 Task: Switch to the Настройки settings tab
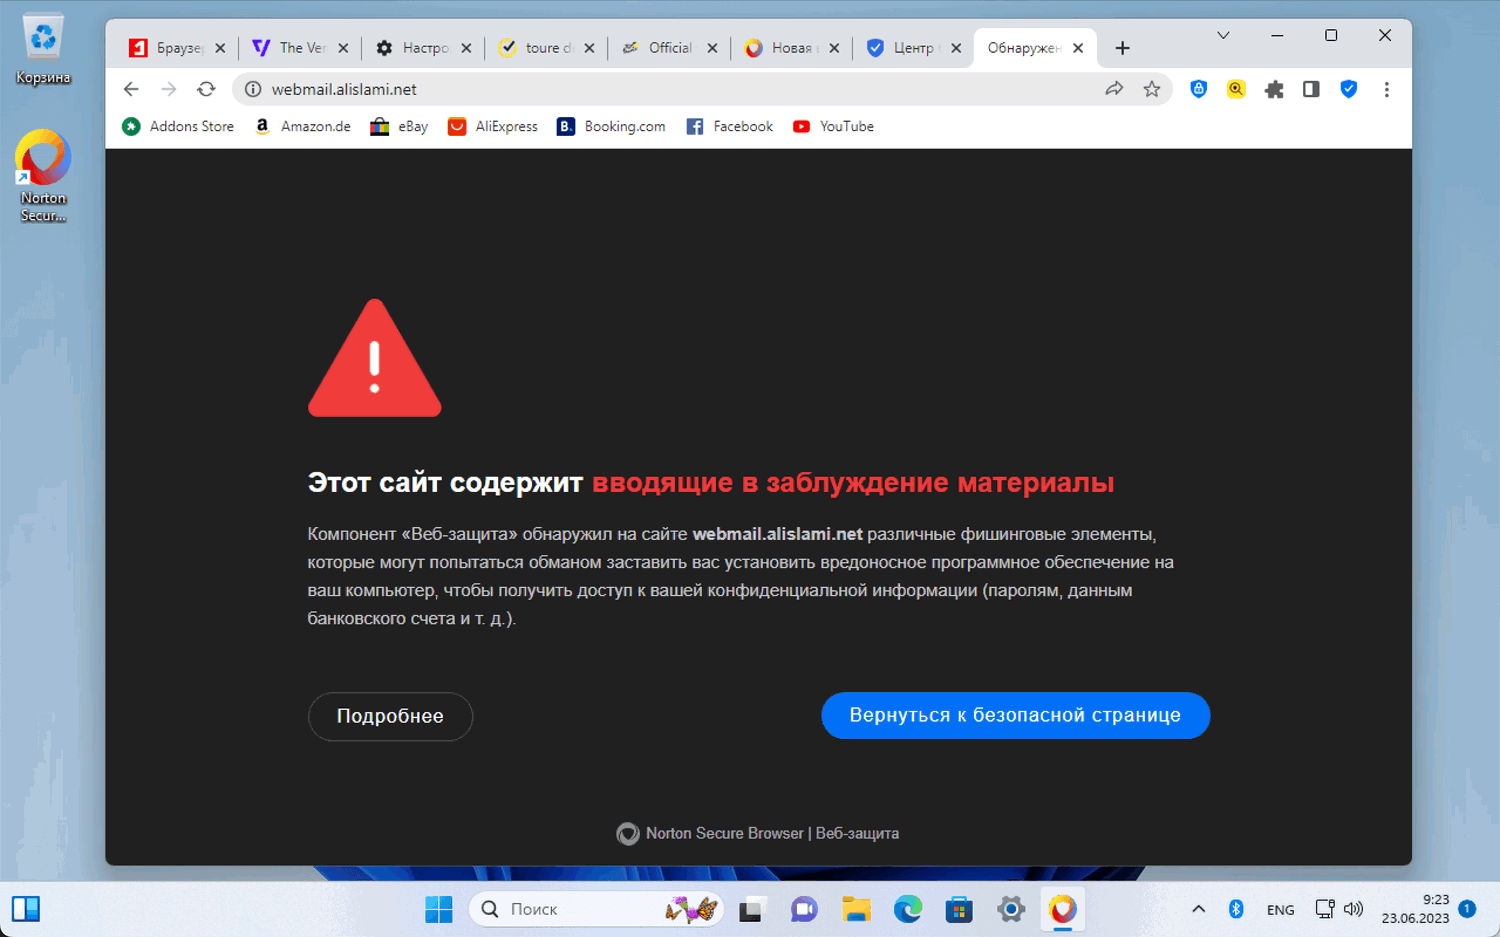point(424,47)
